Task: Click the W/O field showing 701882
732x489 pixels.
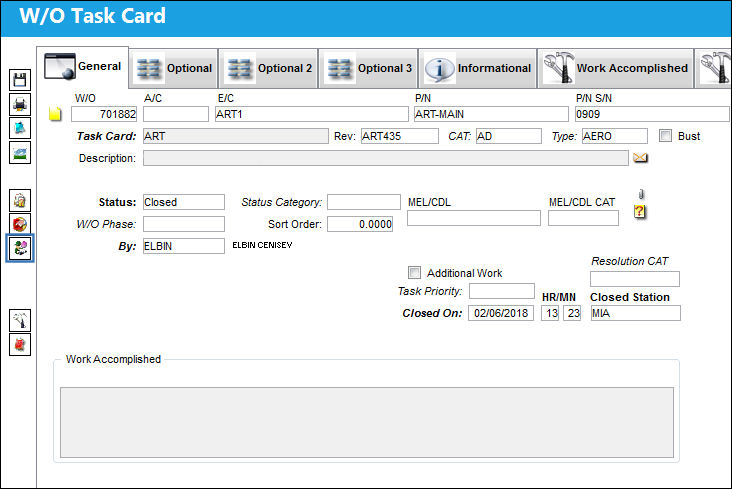Action: [104, 114]
